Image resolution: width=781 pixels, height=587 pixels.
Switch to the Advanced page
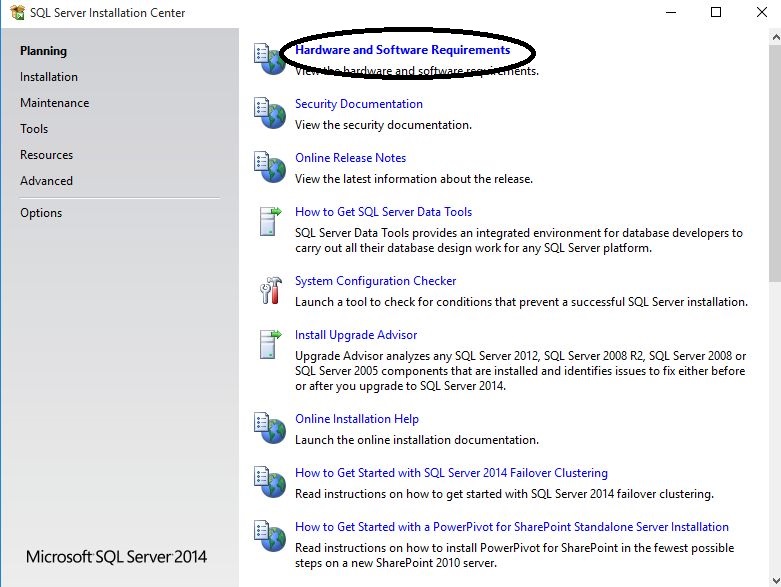[46, 181]
